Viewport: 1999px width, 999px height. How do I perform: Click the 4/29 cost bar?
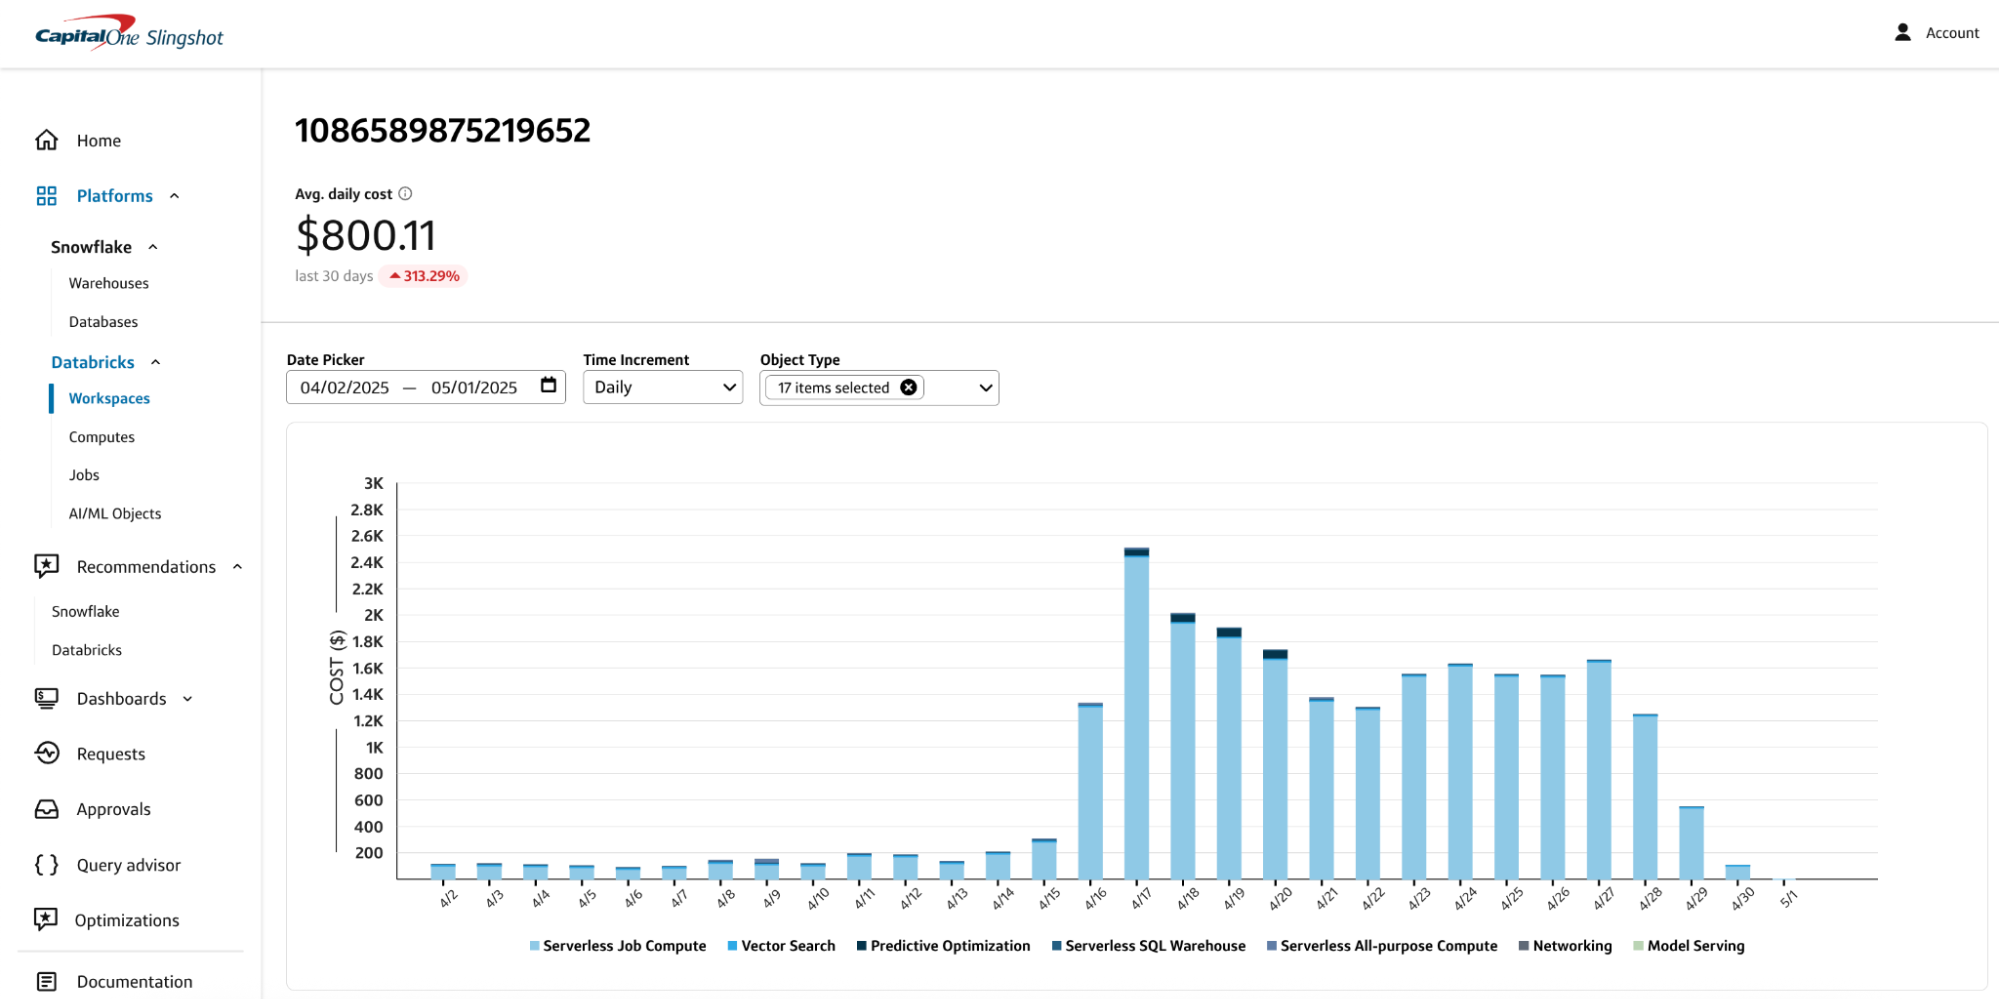[x=1691, y=842]
